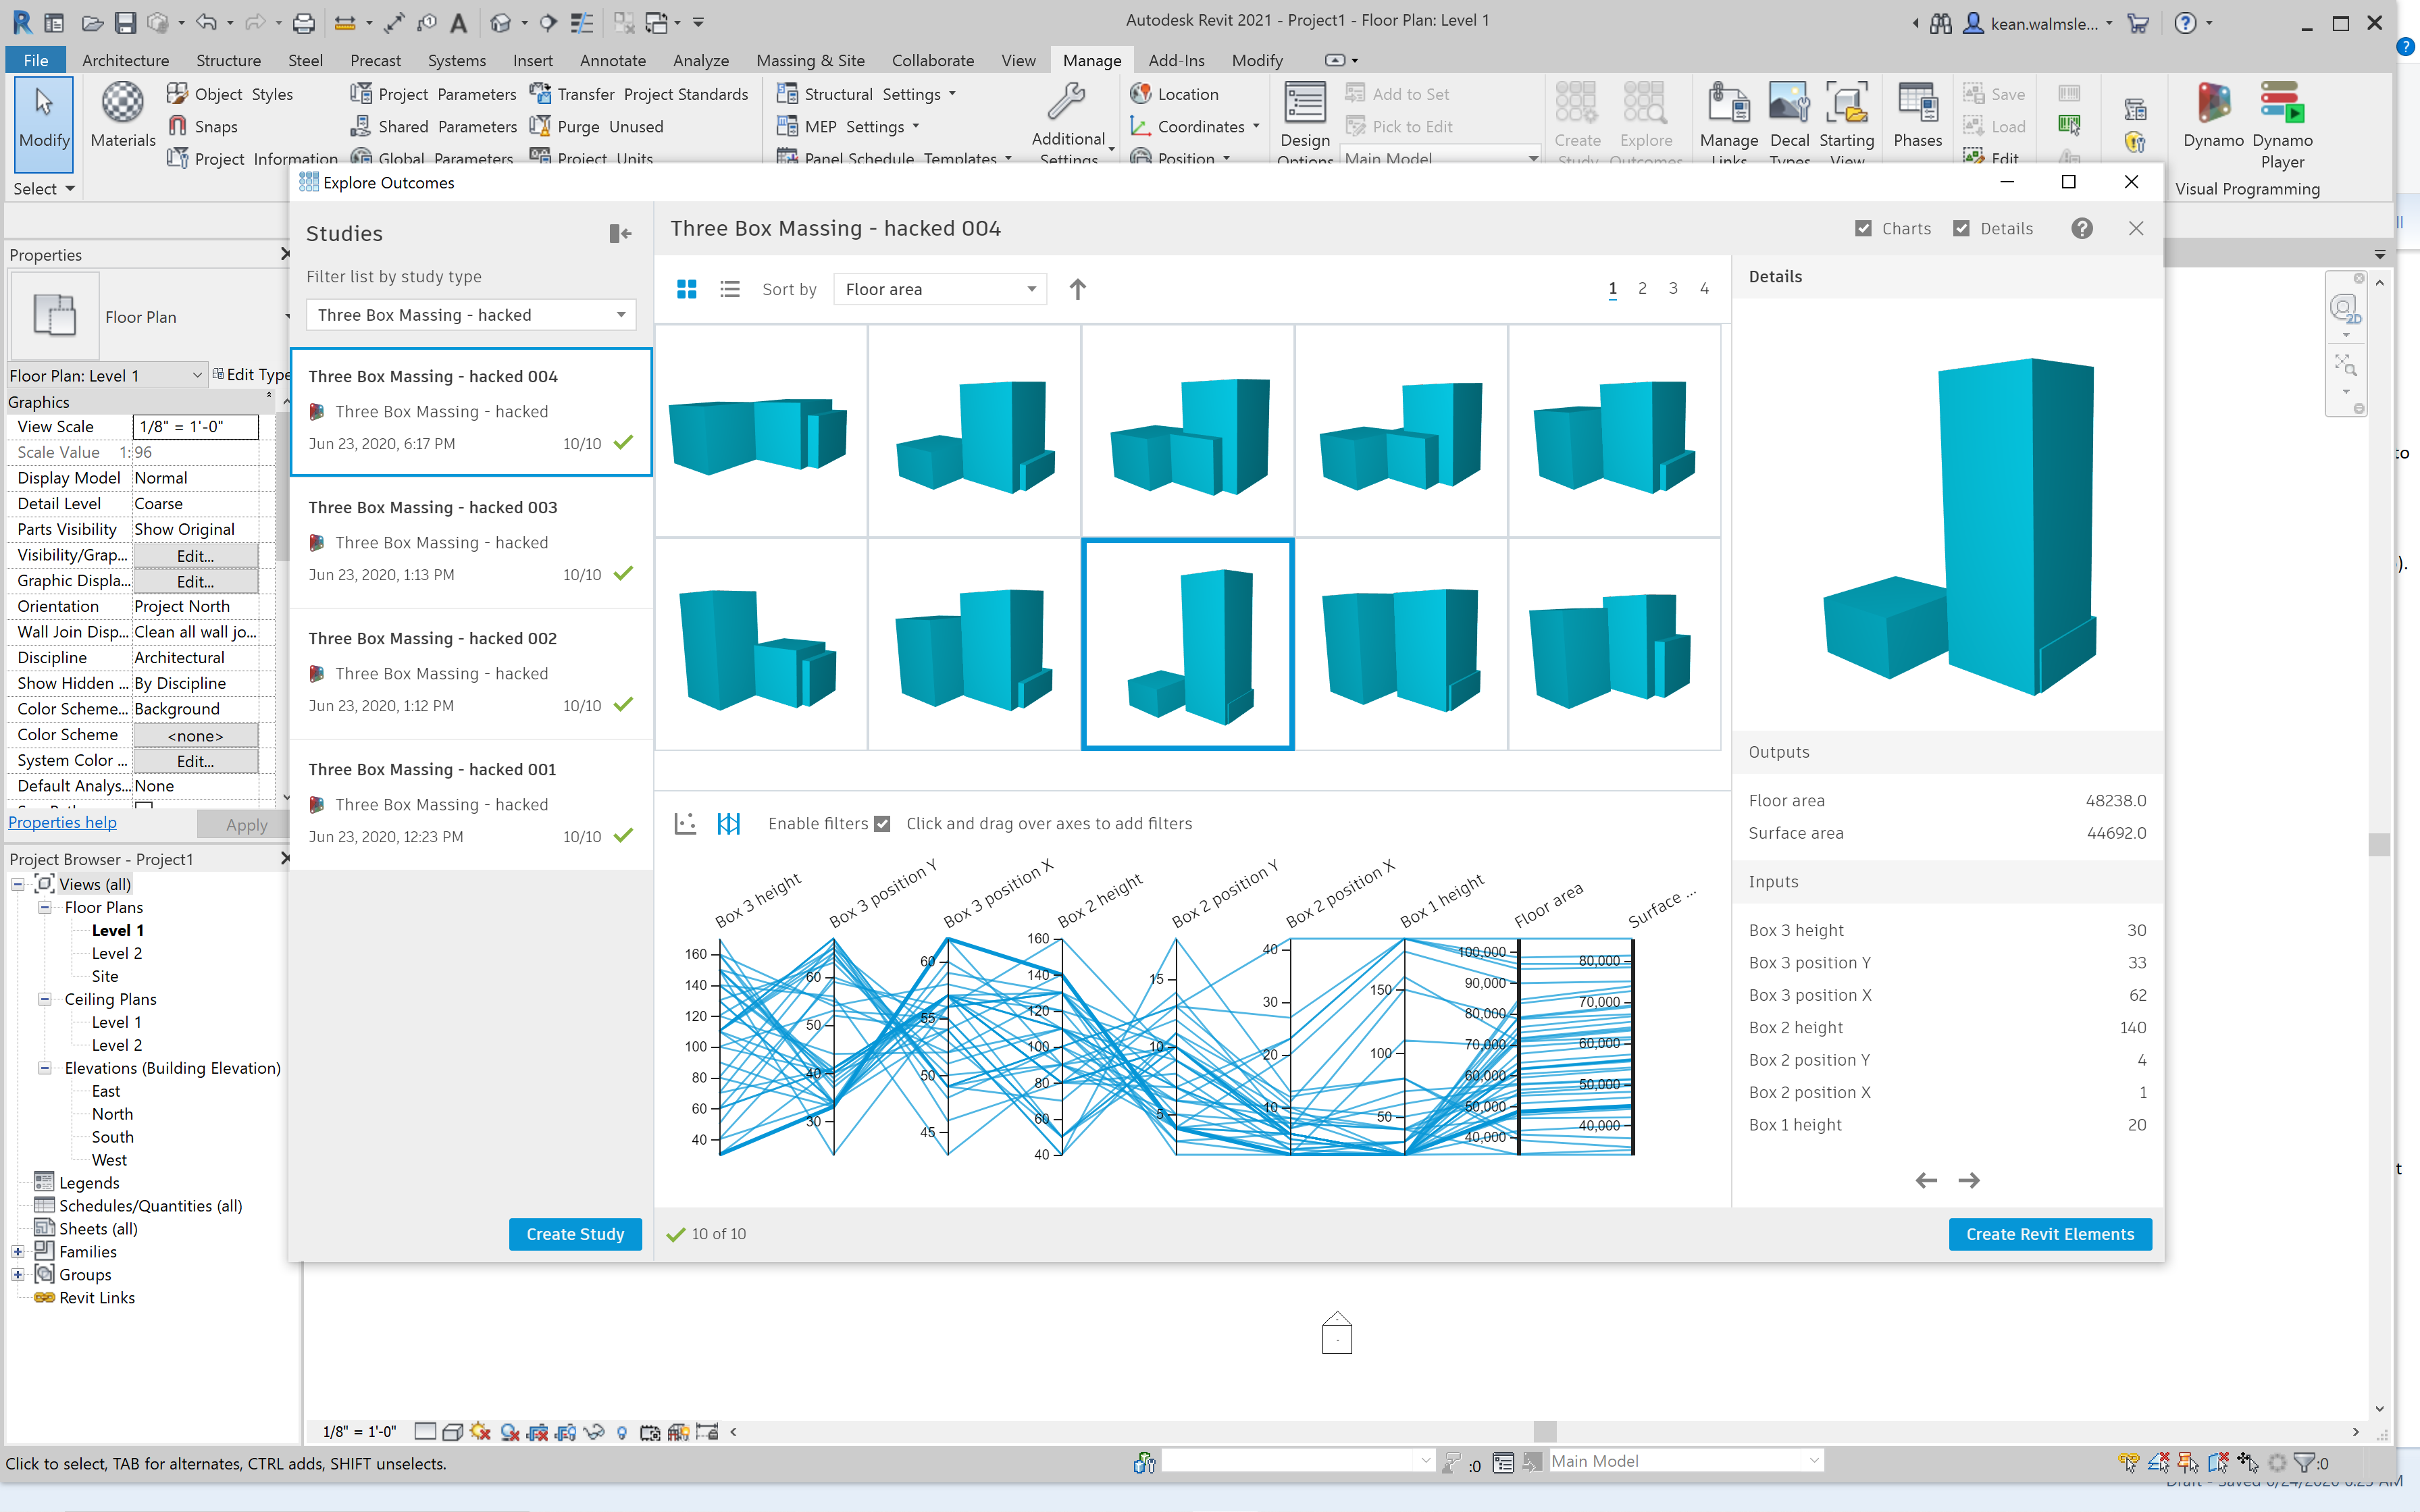Open the Sort by Floor area dropdown
Screen dimensions: 2420x1512
coord(939,289)
